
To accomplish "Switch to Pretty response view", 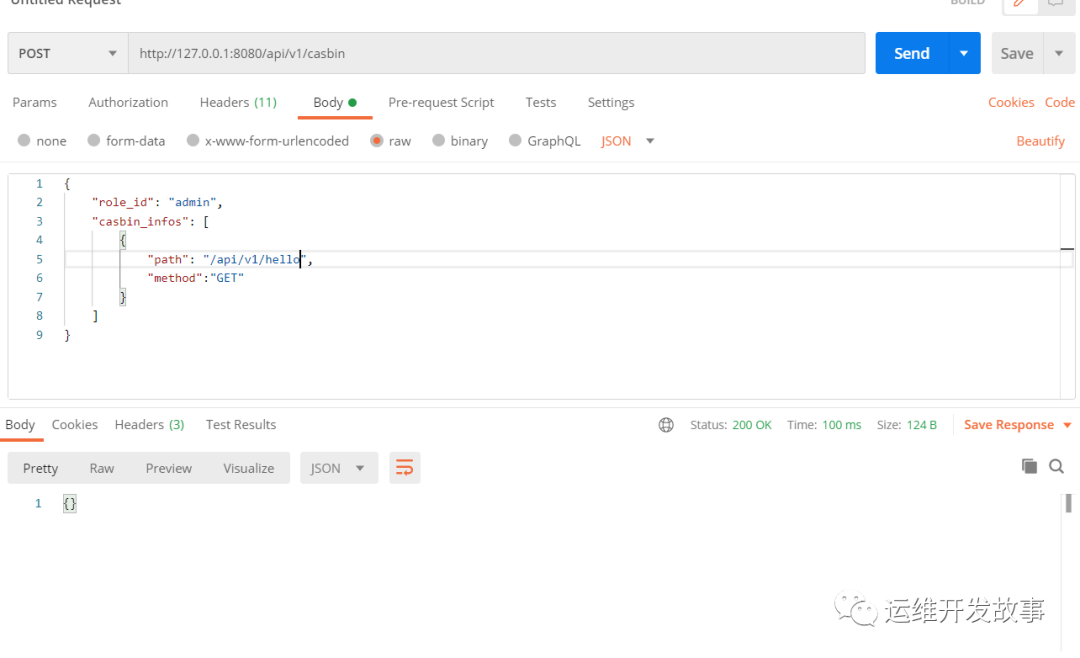I will 41,469.
